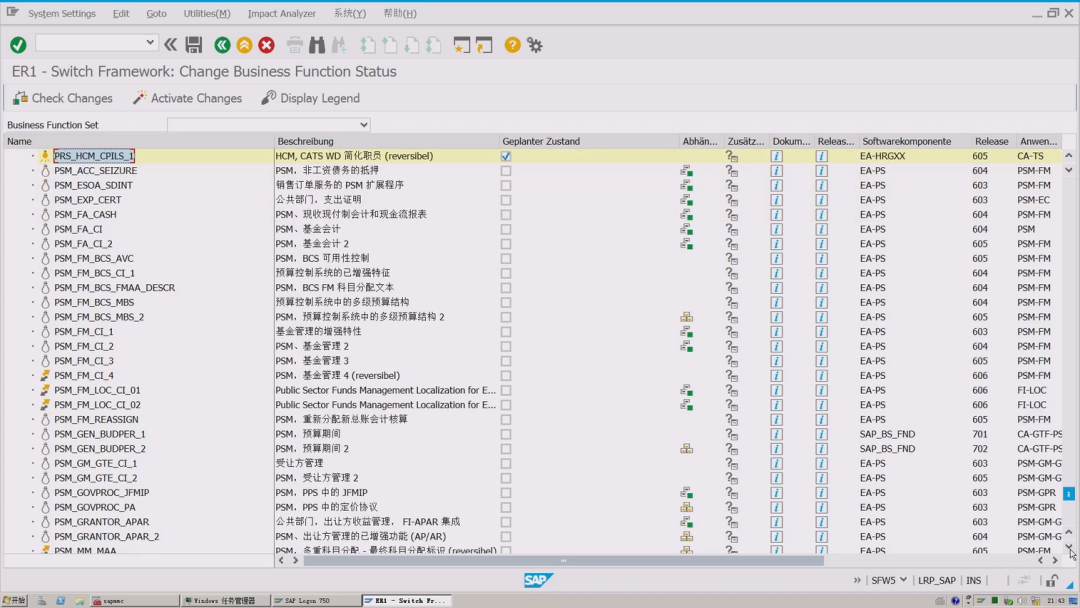Click the Generate Shortcut icon
The width and height of the screenshot is (1080, 608).
[484, 45]
